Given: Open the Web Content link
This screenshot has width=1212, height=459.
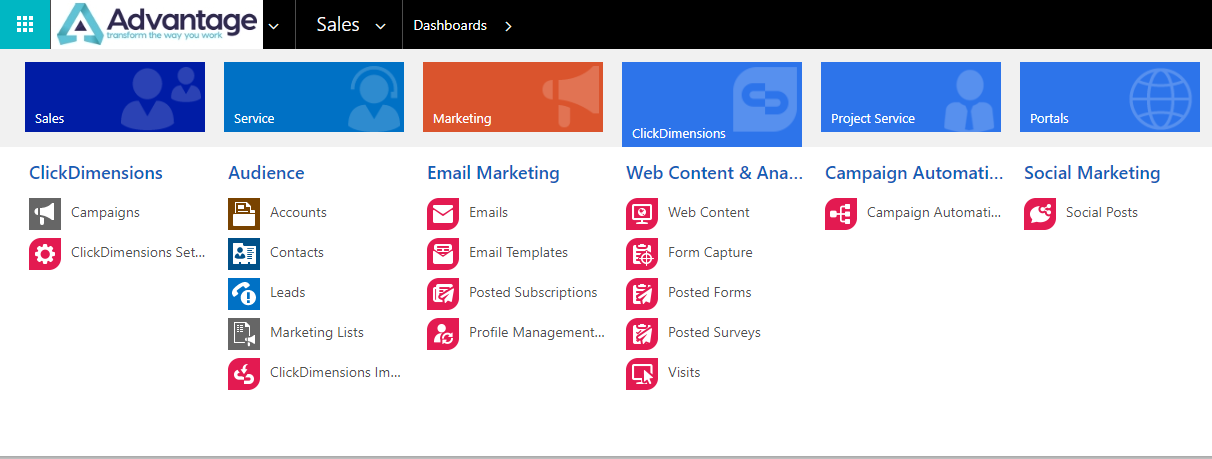Looking at the screenshot, I should (x=709, y=212).
